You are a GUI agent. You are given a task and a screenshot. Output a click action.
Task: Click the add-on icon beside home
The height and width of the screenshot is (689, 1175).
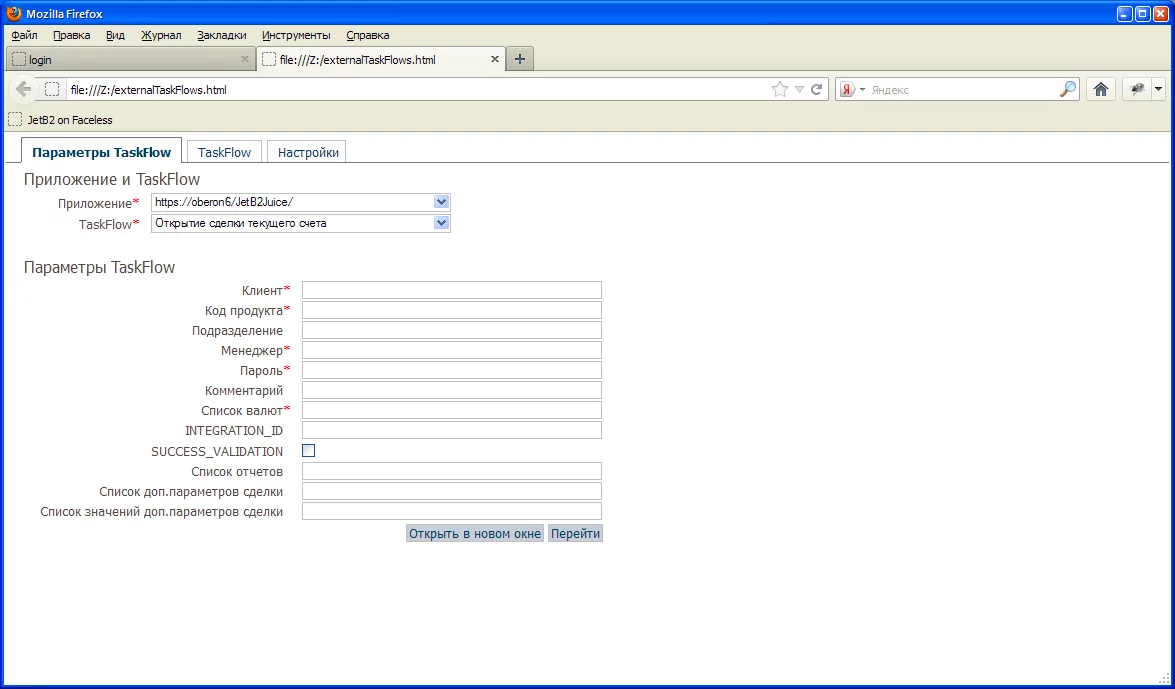point(1137,89)
